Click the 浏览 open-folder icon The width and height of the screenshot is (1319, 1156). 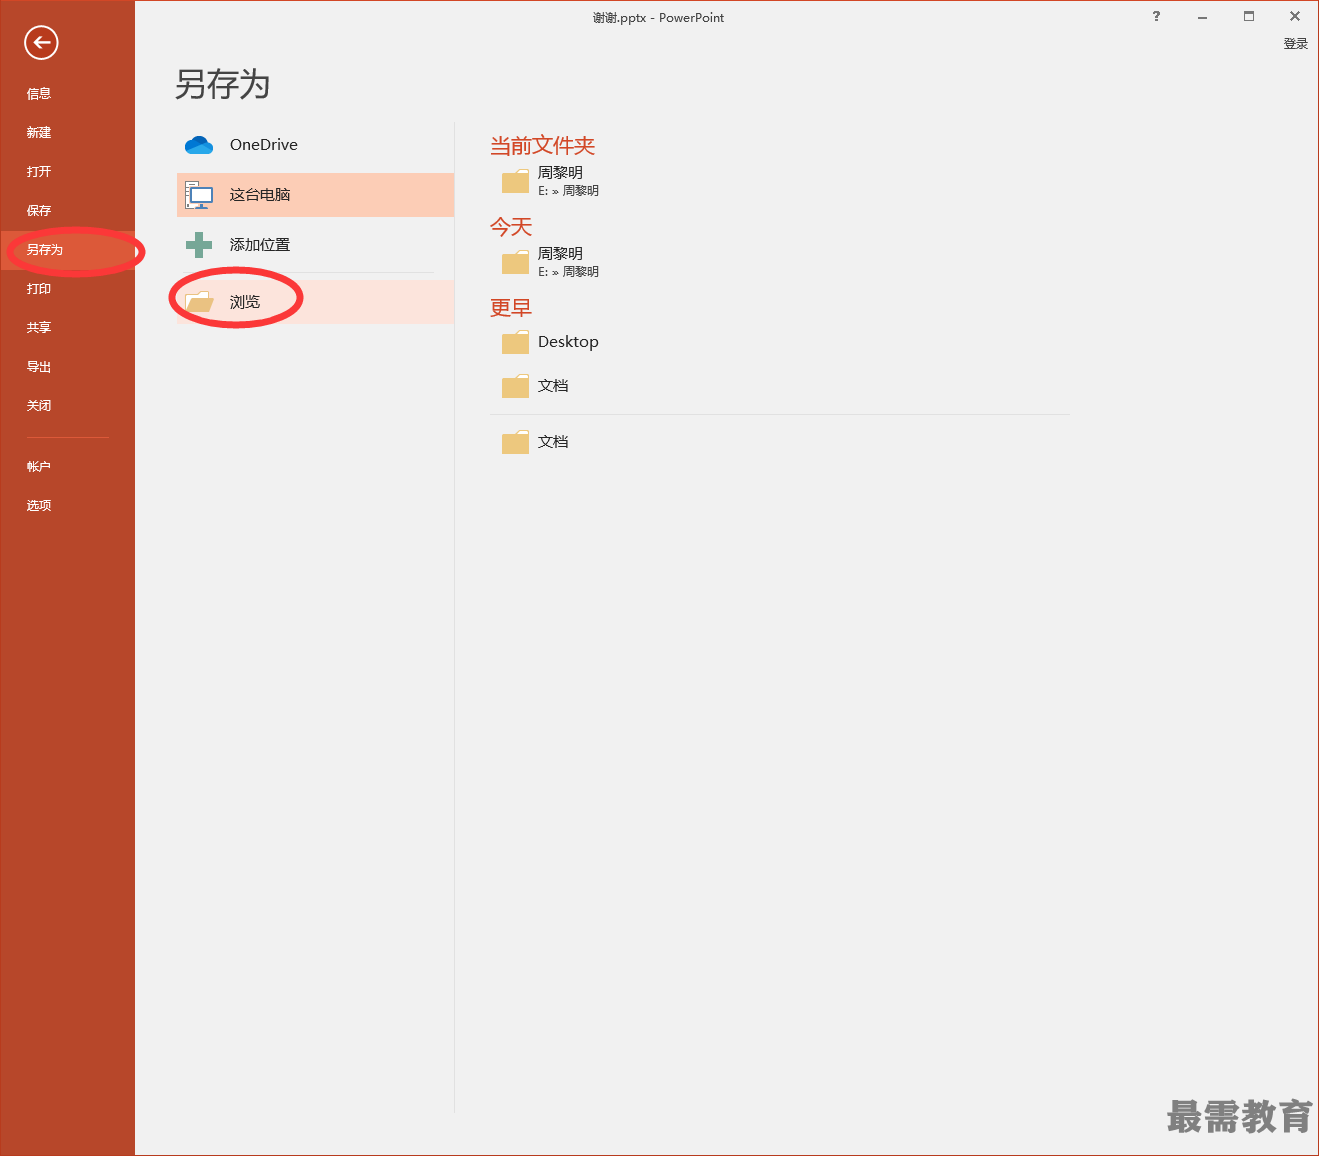[x=199, y=301]
